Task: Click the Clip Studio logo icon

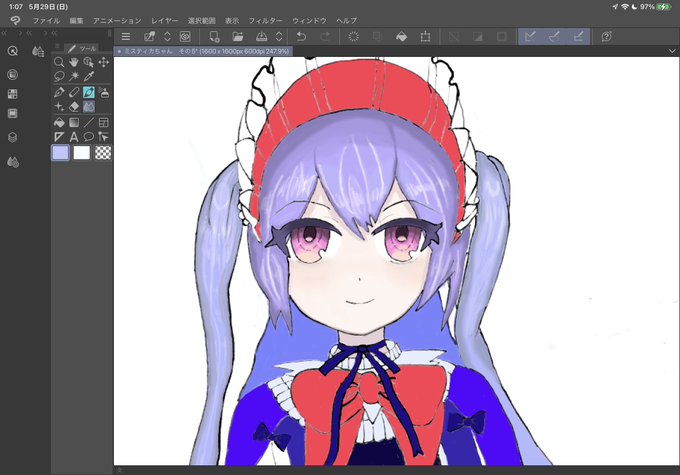Action: coord(15,20)
